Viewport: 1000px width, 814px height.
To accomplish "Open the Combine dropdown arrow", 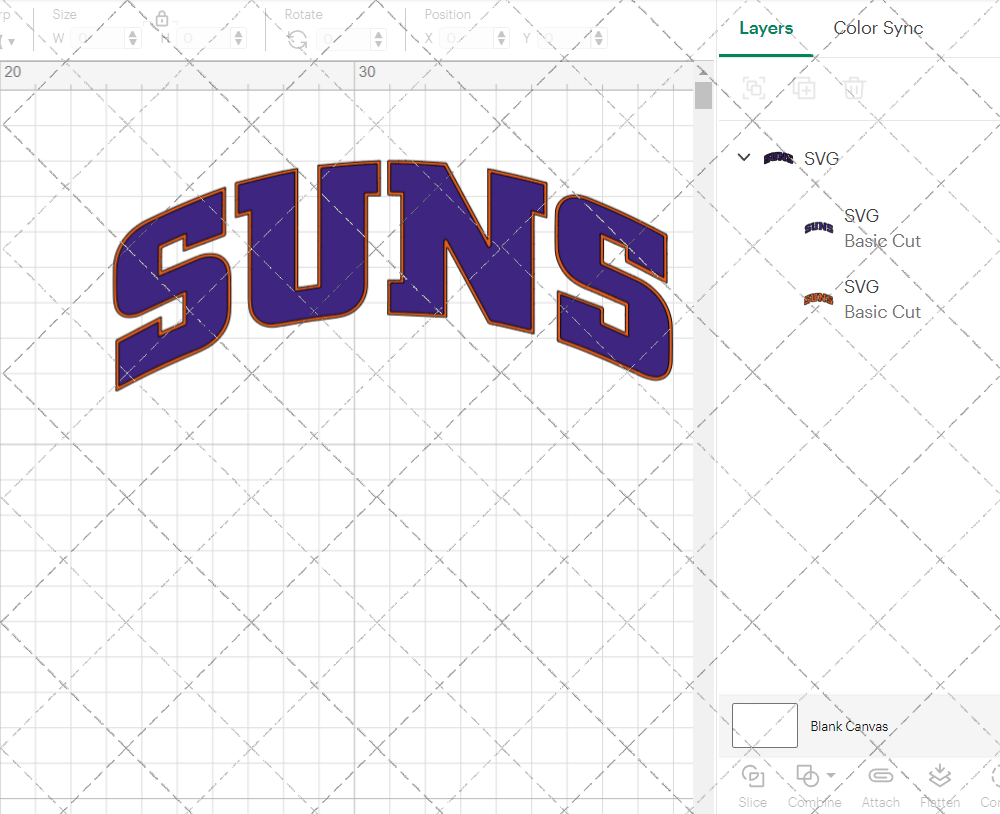I will click(x=831, y=776).
